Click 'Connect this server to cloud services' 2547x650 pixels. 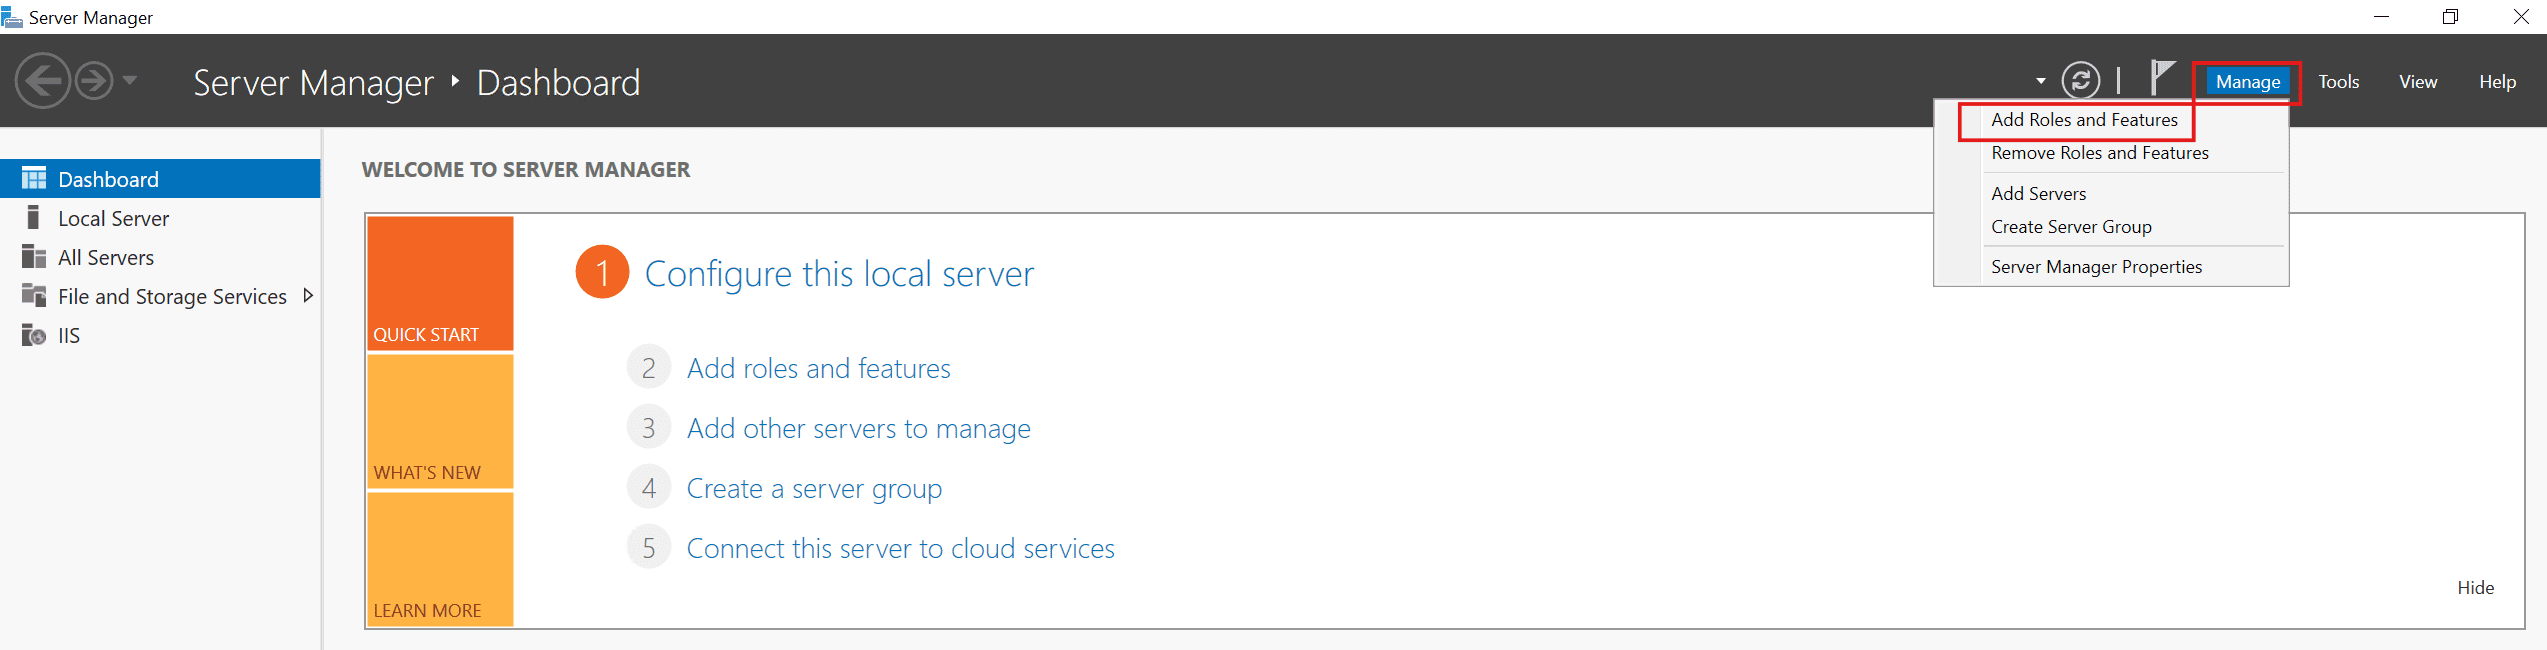pos(900,549)
